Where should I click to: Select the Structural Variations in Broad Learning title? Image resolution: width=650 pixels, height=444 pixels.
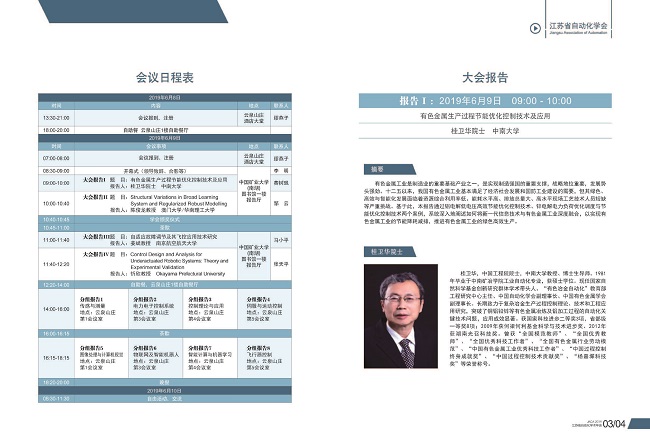174,197
